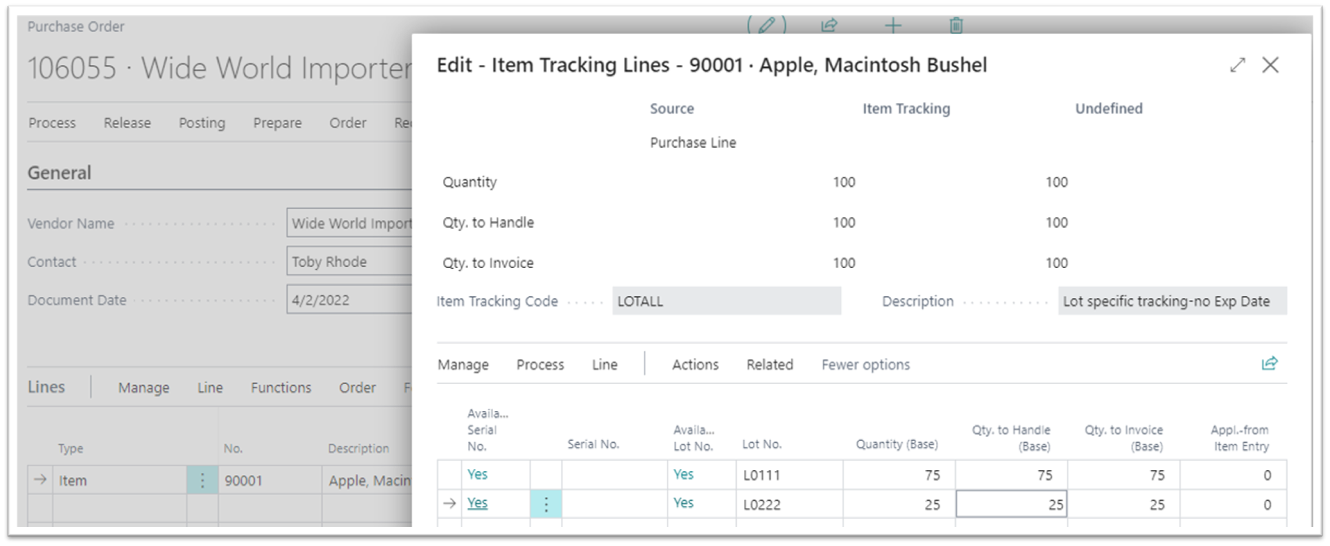The width and height of the screenshot is (1330, 546).
Task: Click the plus icon to create new order
Action: click(x=893, y=26)
